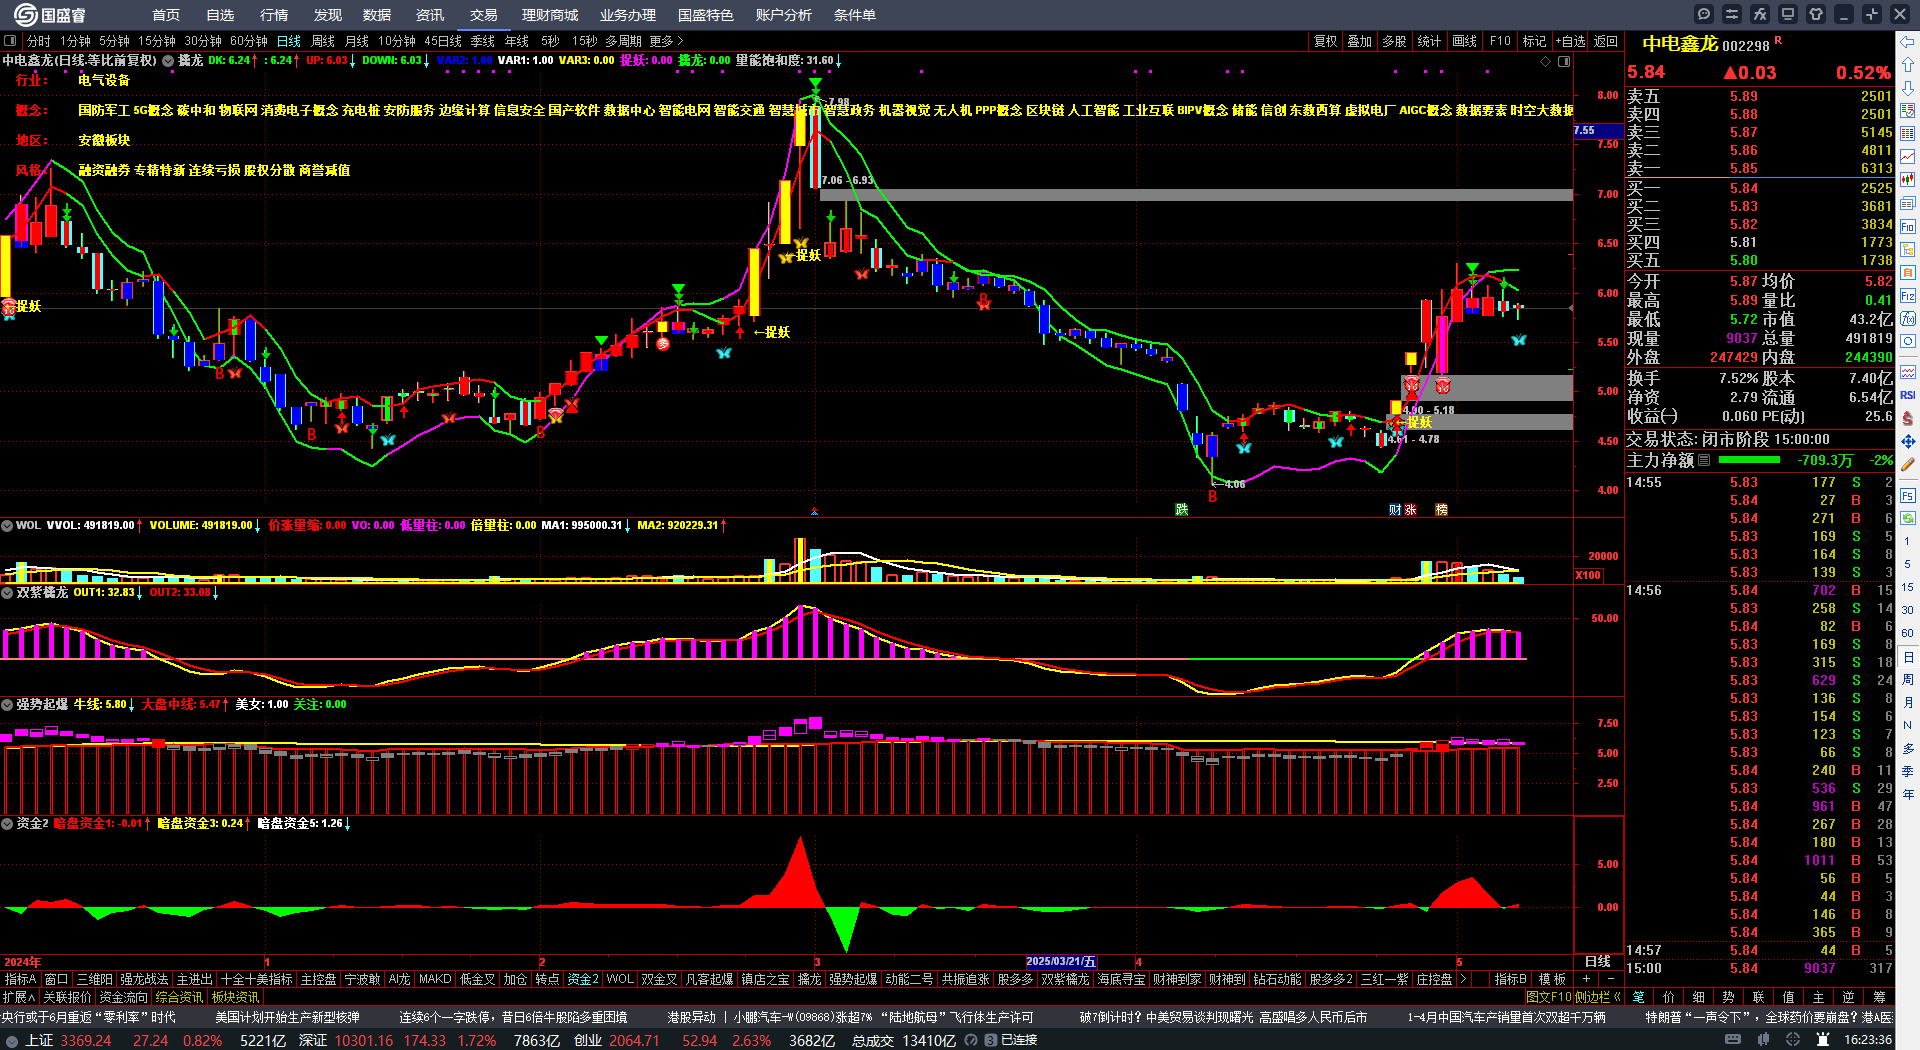This screenshot has width=1920, height=1050.
Task: Click the 2025/03/21 date marker on time axis
Action: point(1061,962)
